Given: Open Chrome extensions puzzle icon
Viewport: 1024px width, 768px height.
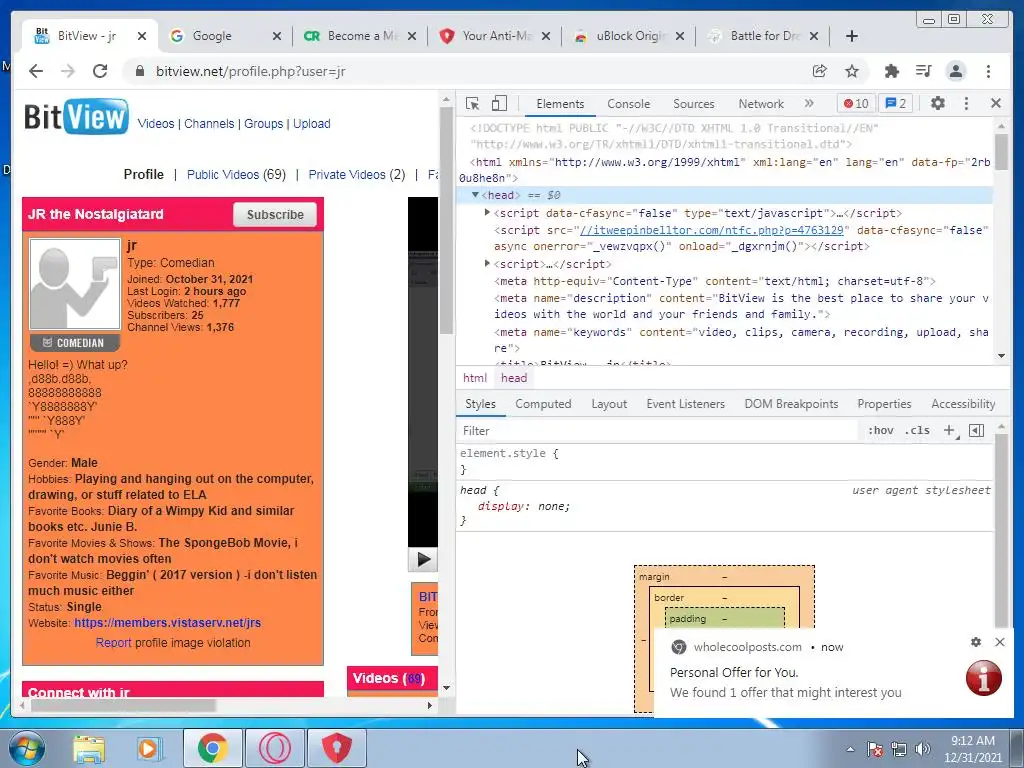Looking at the screenshot, I should point(891,71).
